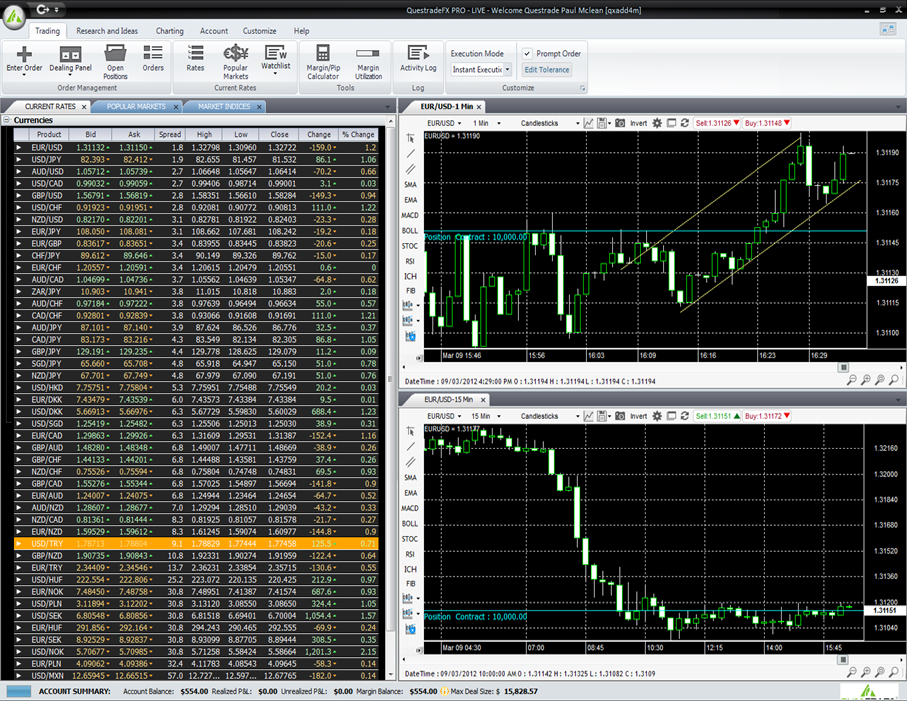The width and height of the screenshot is (907, 701).
Task: Click Sell 1.31126 on 1 Min chart
Action: tap(717, 123)
